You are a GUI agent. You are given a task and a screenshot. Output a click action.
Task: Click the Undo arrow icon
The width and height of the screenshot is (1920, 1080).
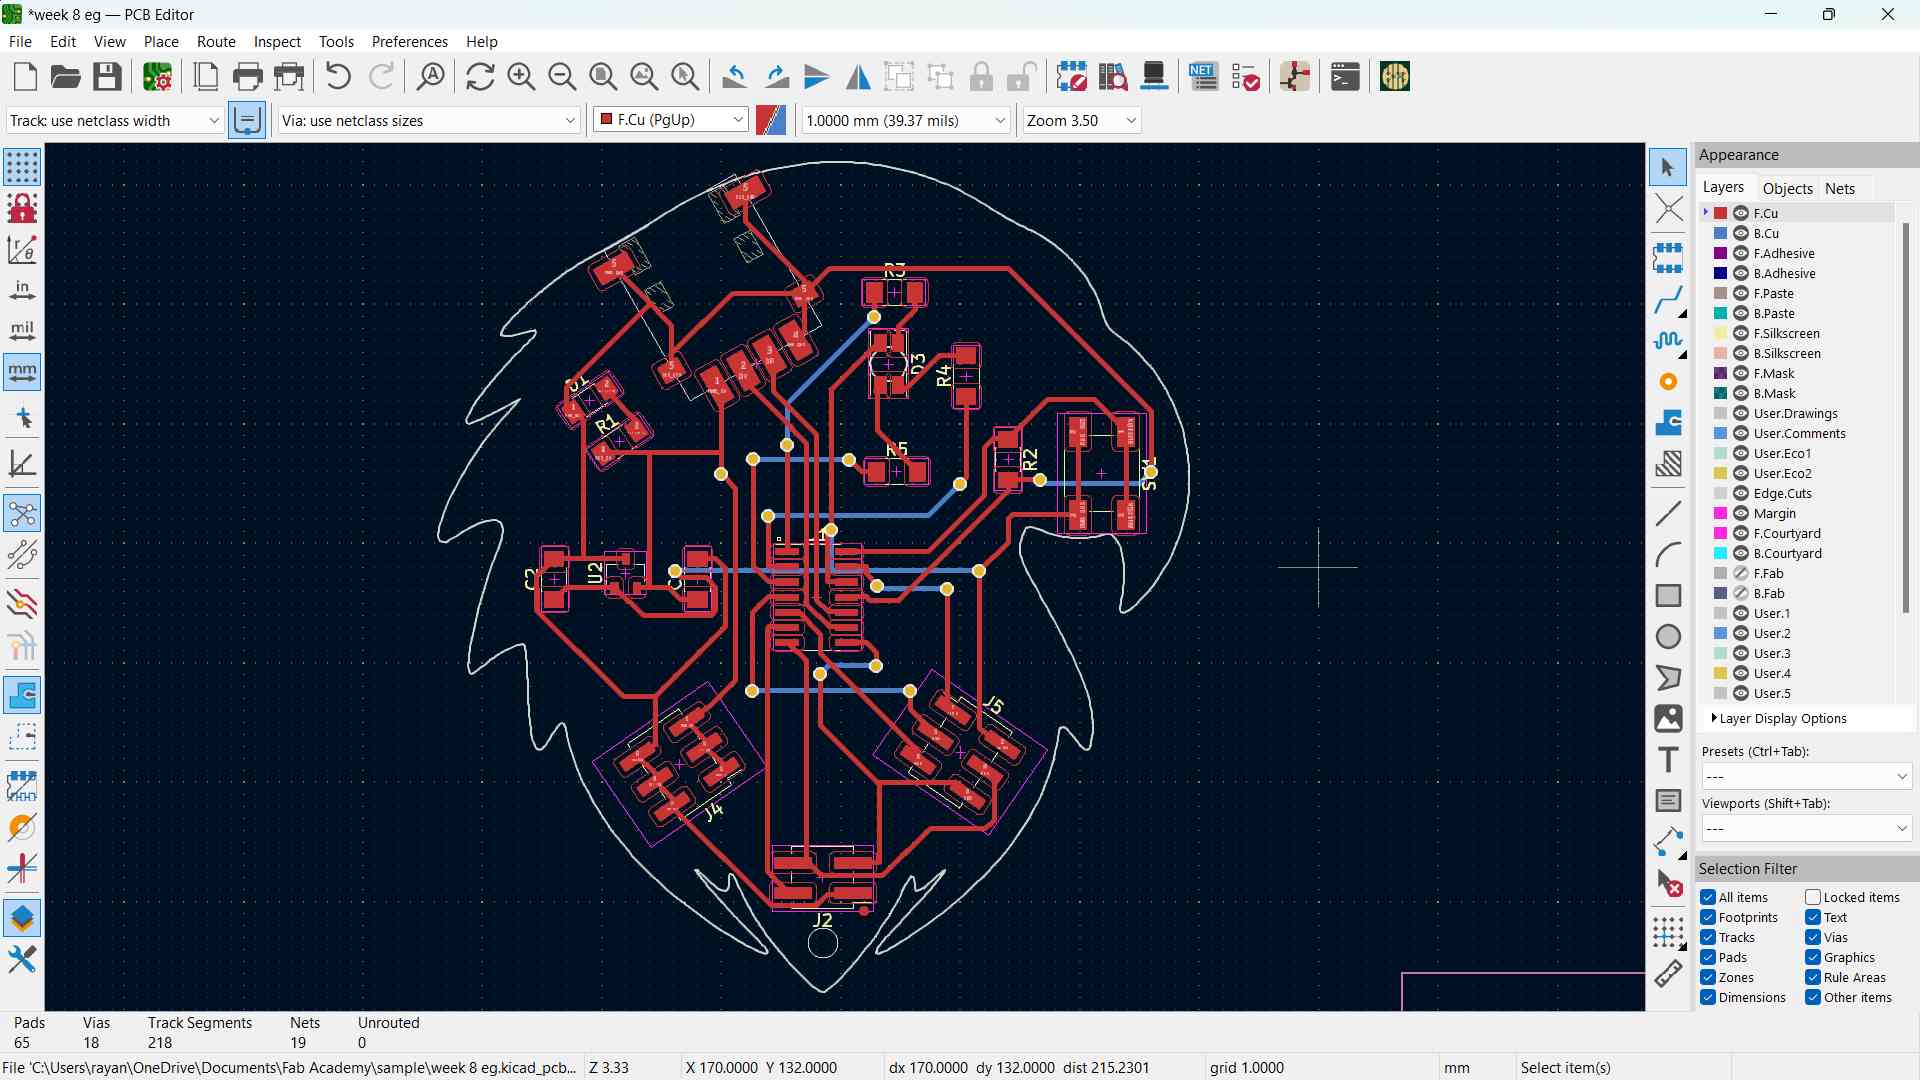click(338, 77)
